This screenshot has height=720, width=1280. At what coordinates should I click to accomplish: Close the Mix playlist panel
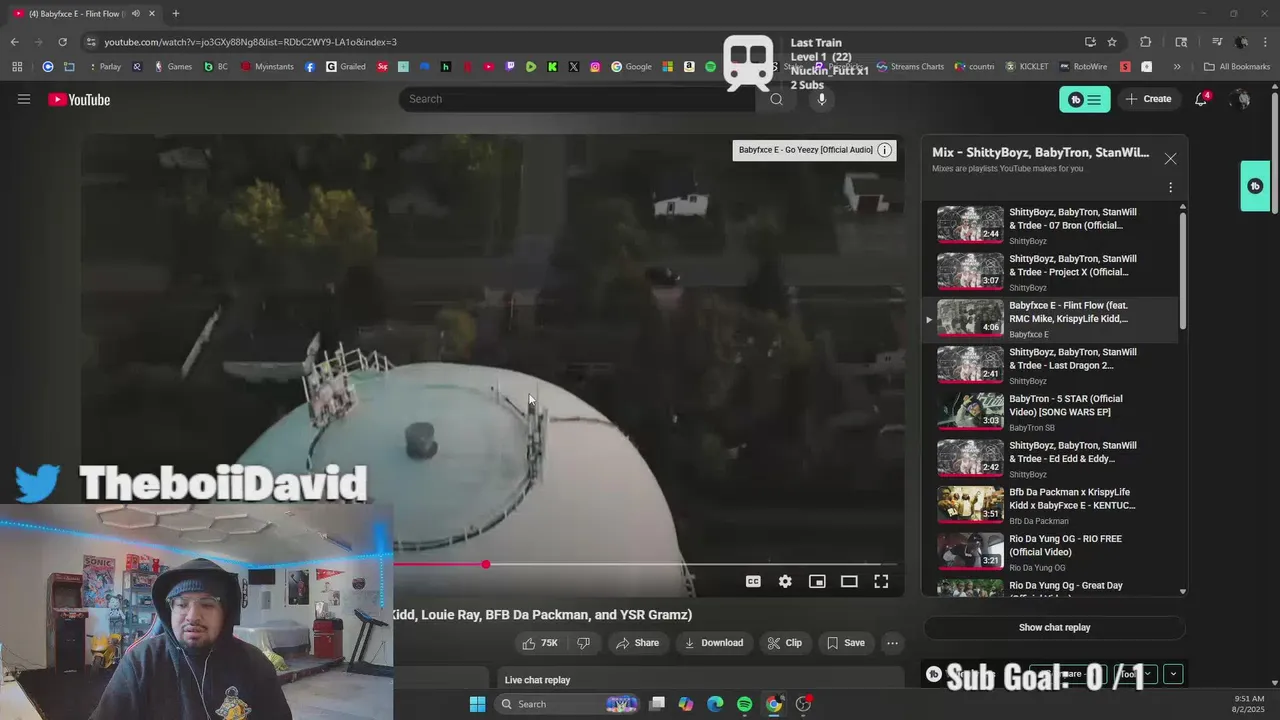(1170, 159)
